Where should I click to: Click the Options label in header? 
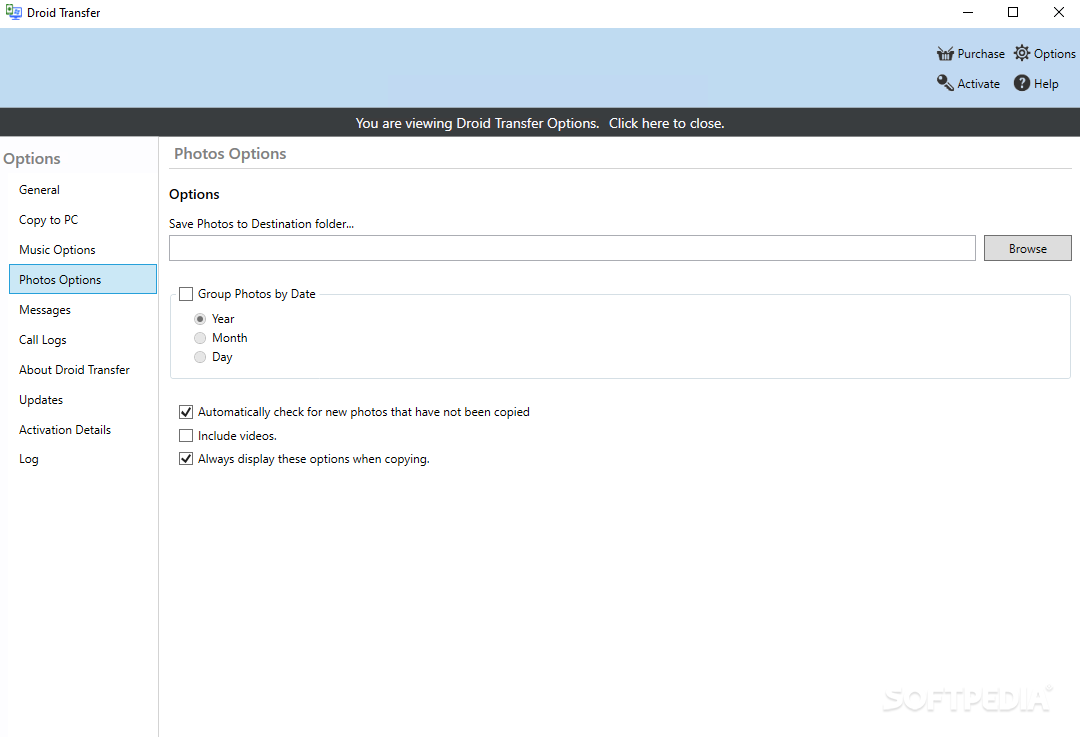click(x=1055, y=54)
